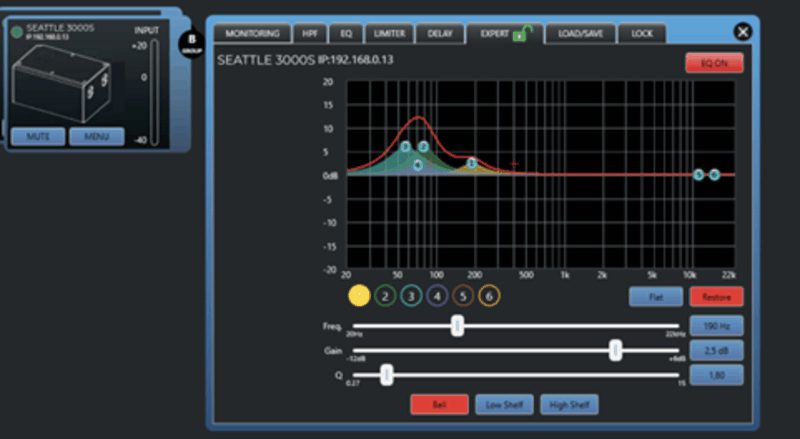Select EQ band 2 circle
The image size is (800, 439).
tap(385, 296)
